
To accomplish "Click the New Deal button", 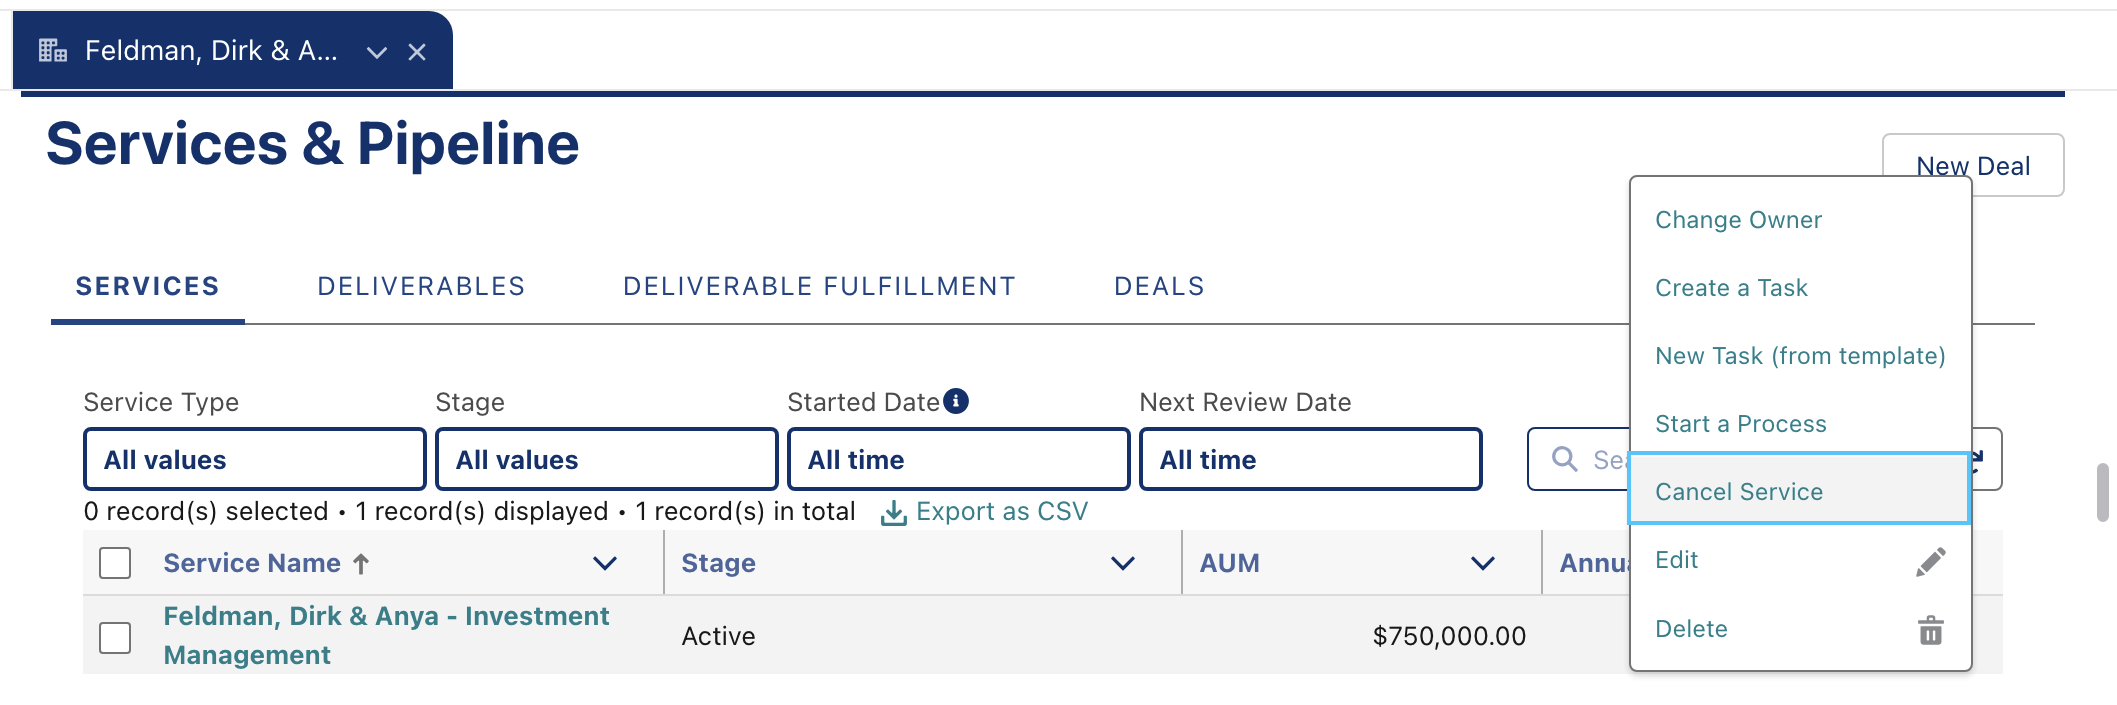I will coord(1973,166).
